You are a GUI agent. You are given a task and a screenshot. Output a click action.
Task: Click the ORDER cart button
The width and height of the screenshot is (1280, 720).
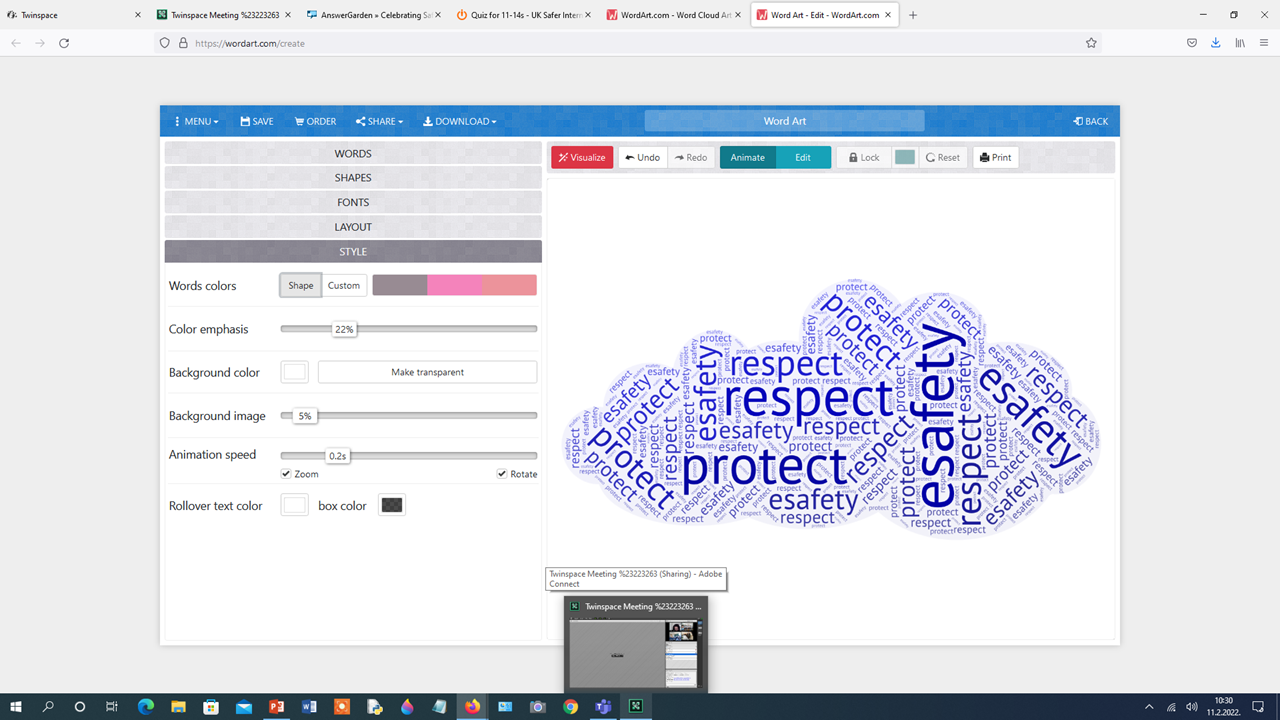[315, 121]
